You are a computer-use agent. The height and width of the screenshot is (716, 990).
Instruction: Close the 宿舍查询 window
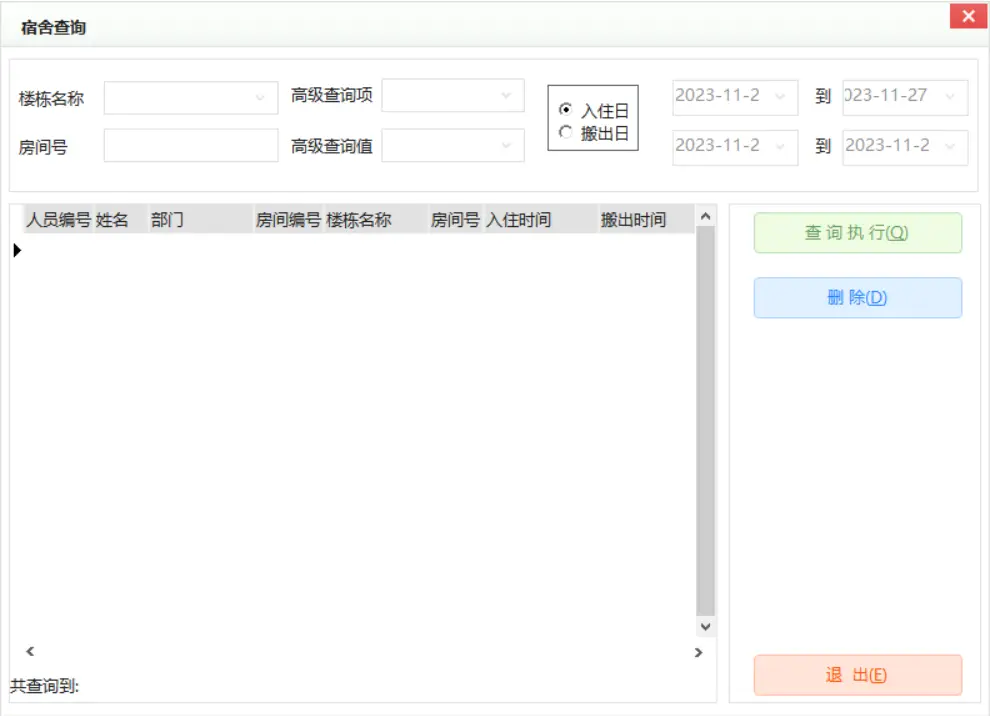coord(967,15)
